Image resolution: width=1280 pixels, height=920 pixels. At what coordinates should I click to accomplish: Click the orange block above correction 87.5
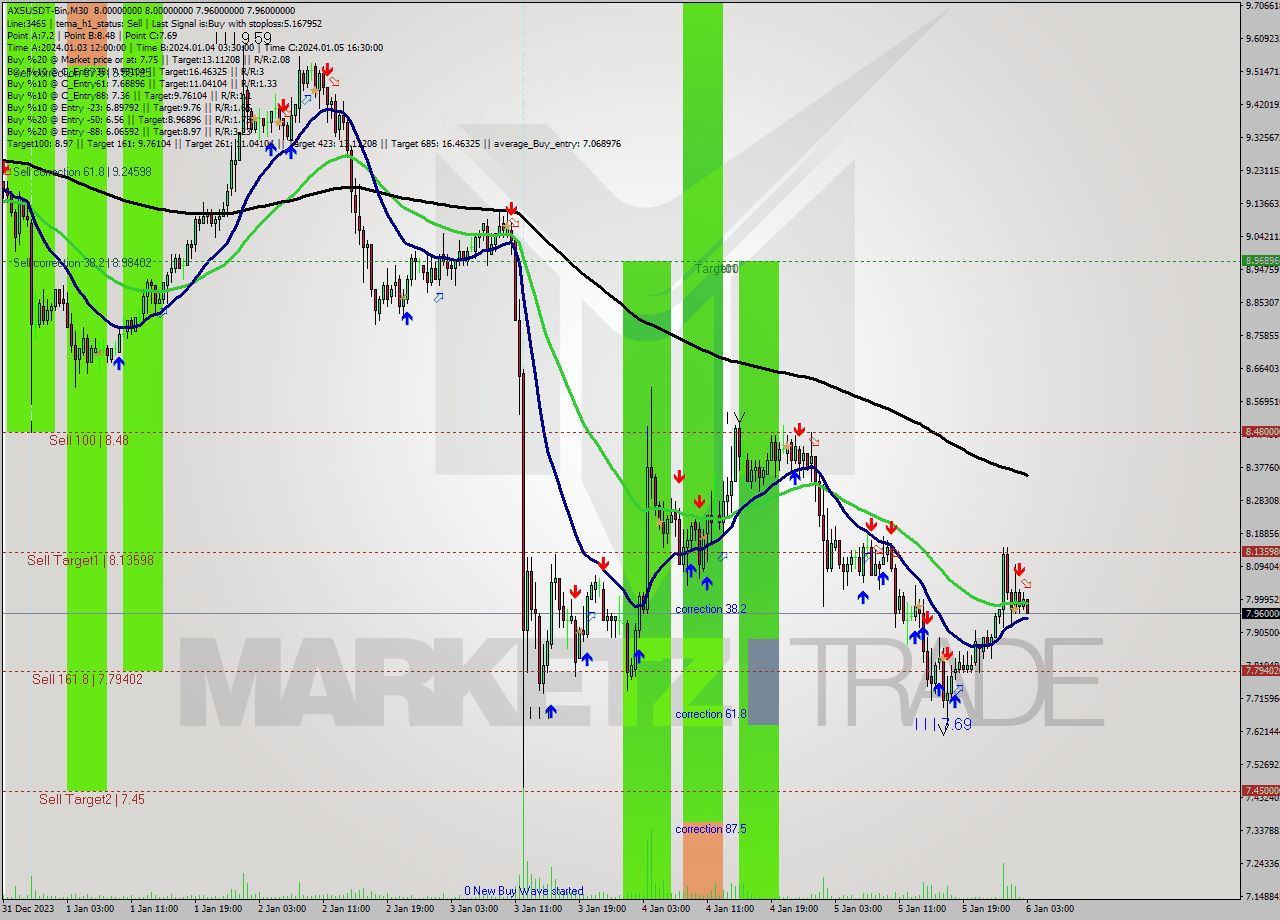[x=703, y=859]
